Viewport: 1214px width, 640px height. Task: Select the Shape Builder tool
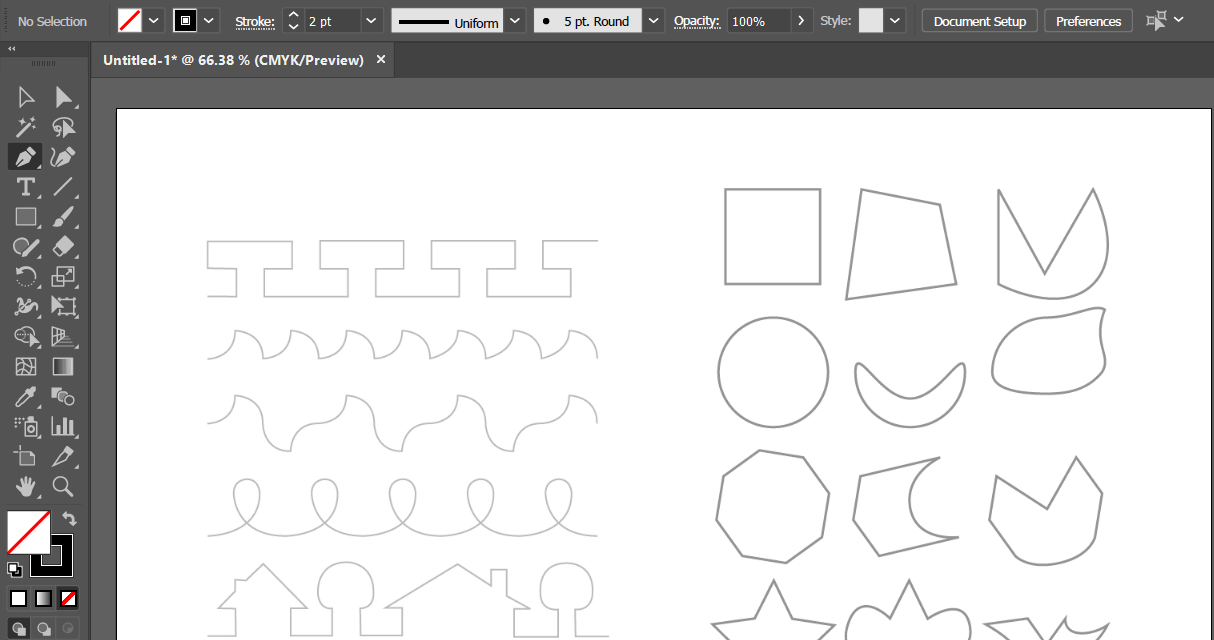click(26, 337)
